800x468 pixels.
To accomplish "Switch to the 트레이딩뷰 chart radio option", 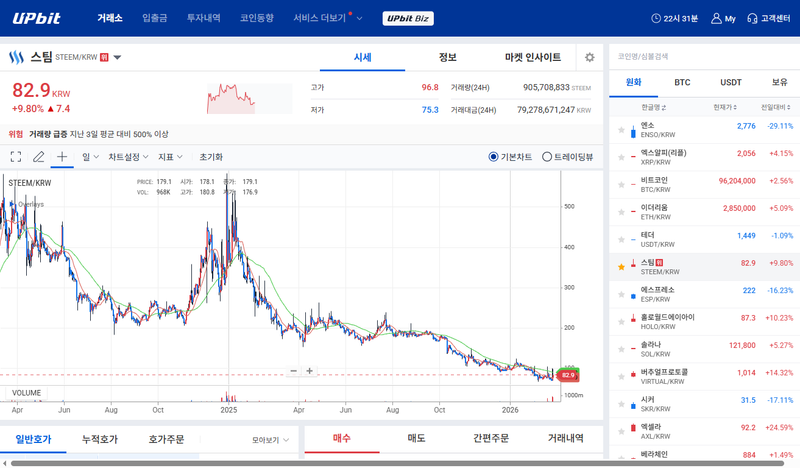I will click(547, 157).
